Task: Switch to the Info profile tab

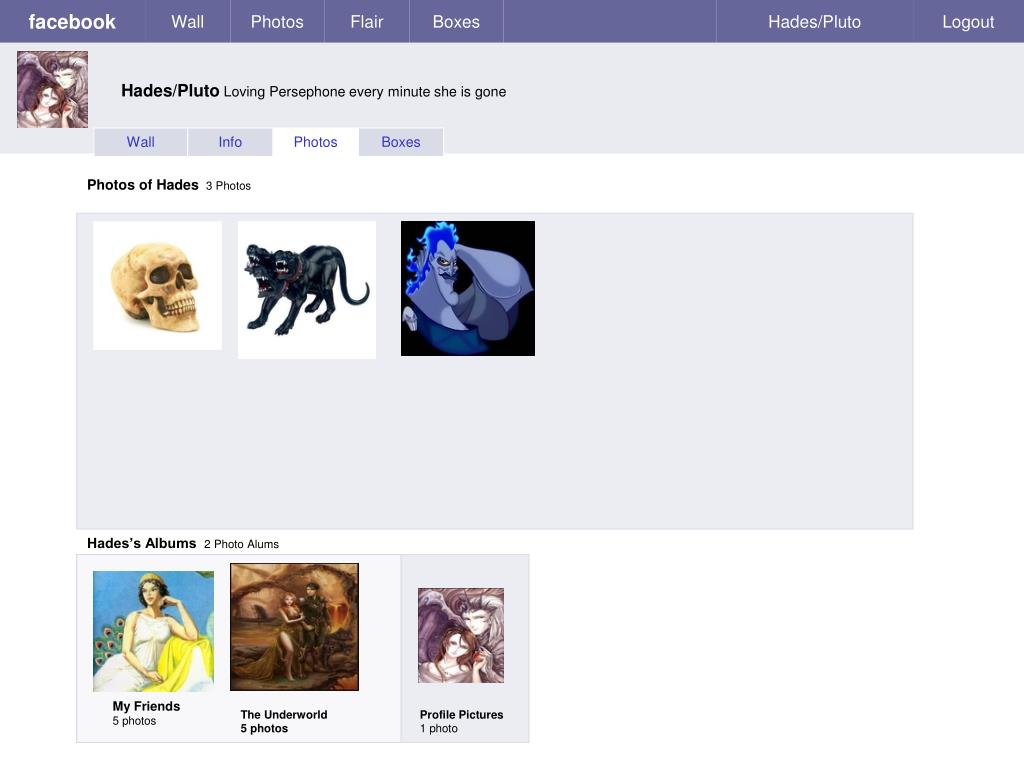Action: pos(230,142)
